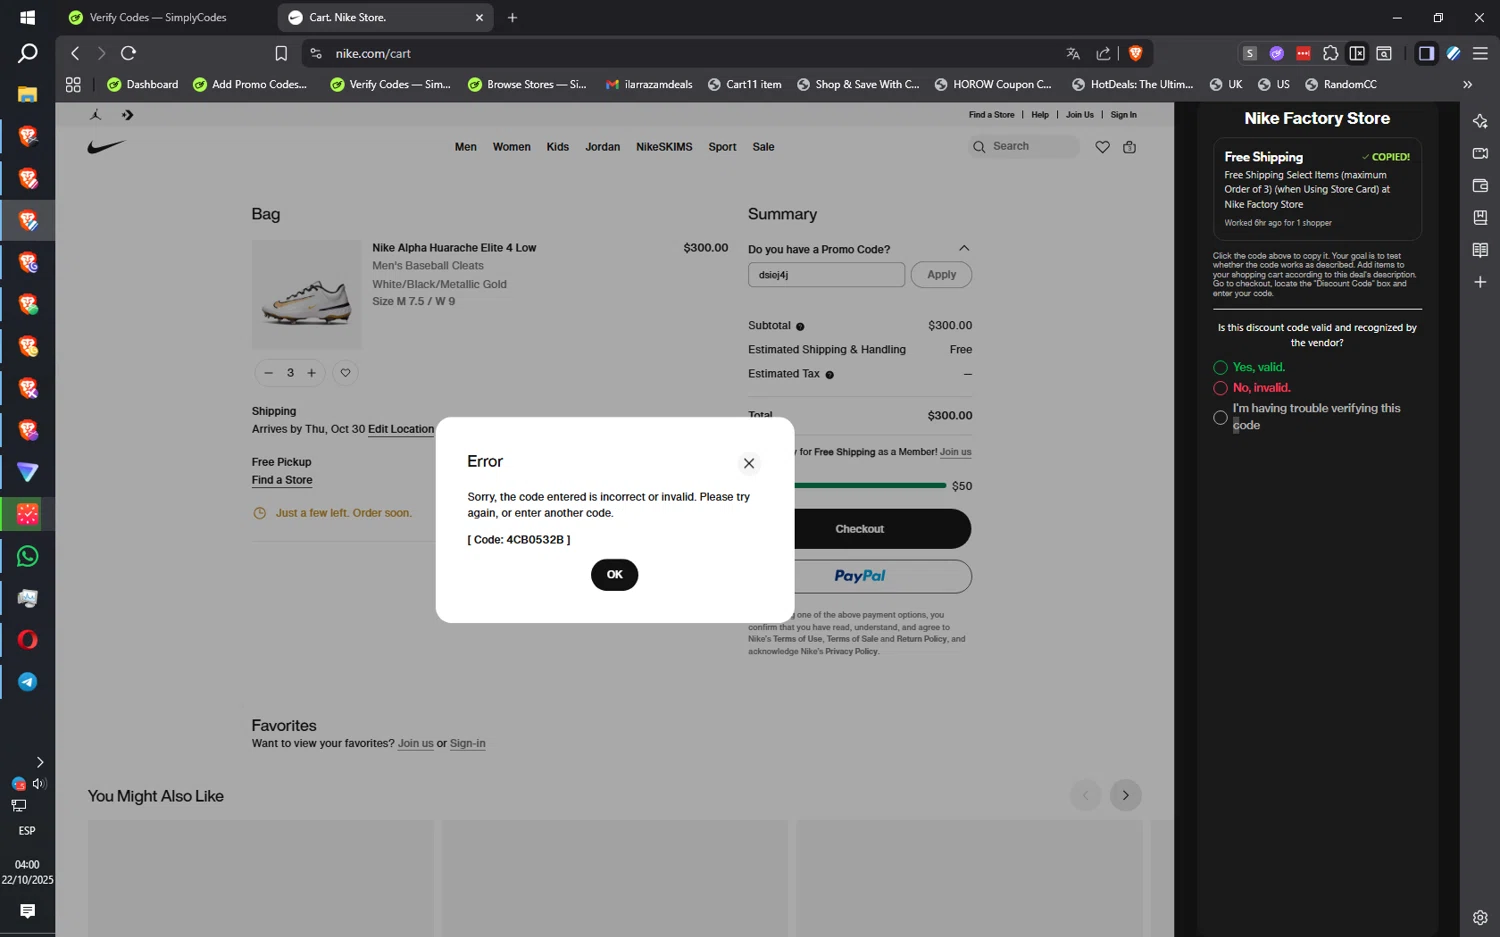Show more bookmarks chevron
Image resolution: width=1500 pixels, height=937 pixels.
[1467, 85]
